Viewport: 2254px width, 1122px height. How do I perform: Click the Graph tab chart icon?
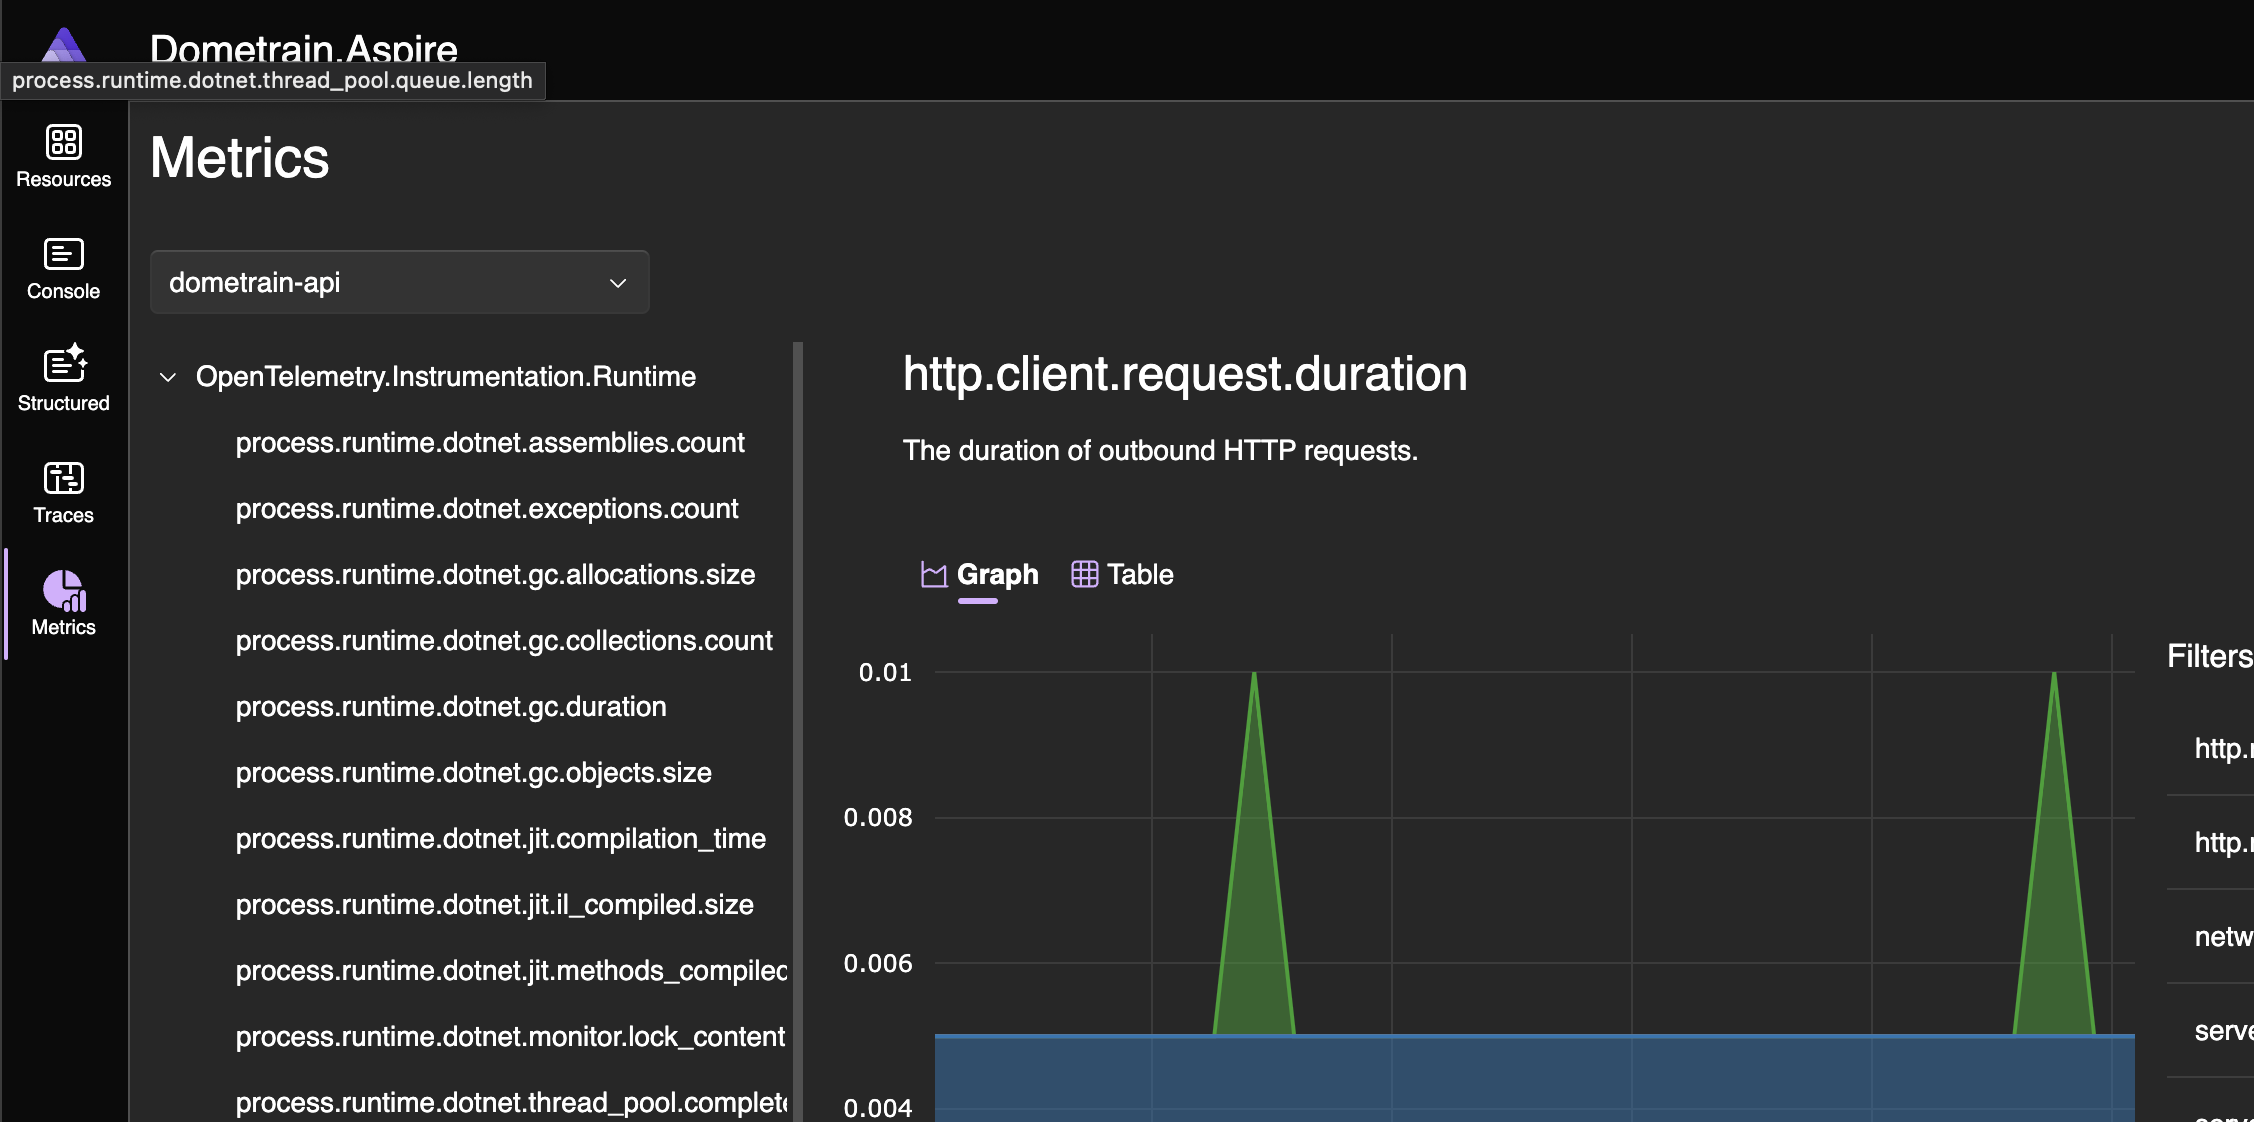[933, 575]
